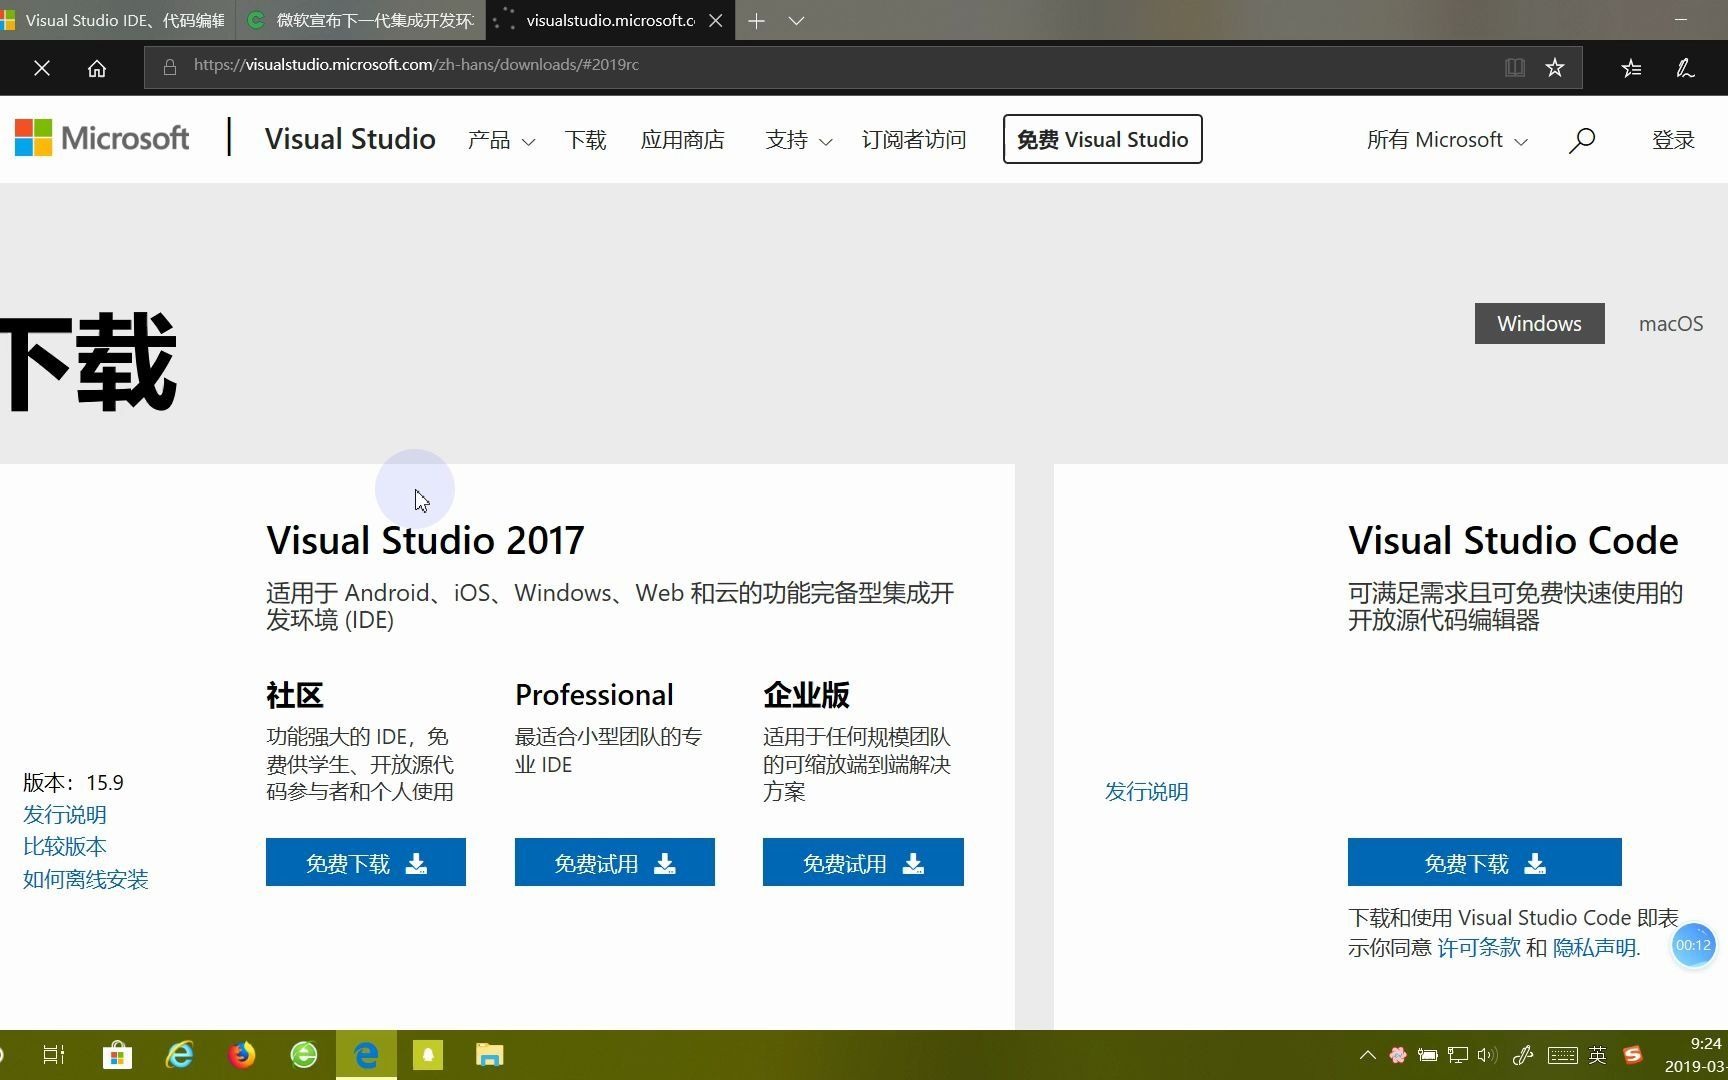The image size is (1728, 1080).
Task: Go to browser home page
Action: (97, 68)
